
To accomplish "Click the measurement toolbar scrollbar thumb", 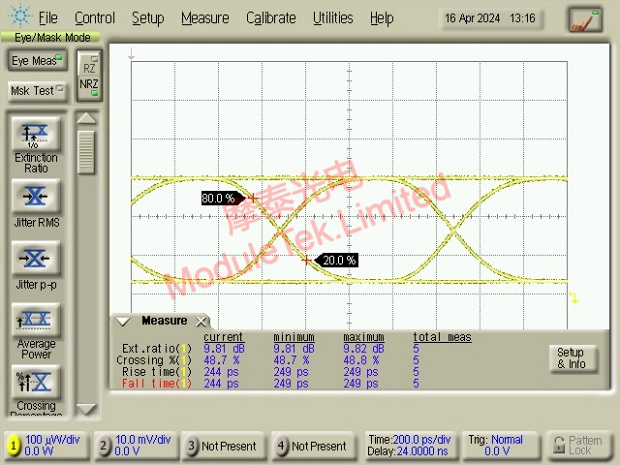I will pyautogui.click(x=86, y=152).
